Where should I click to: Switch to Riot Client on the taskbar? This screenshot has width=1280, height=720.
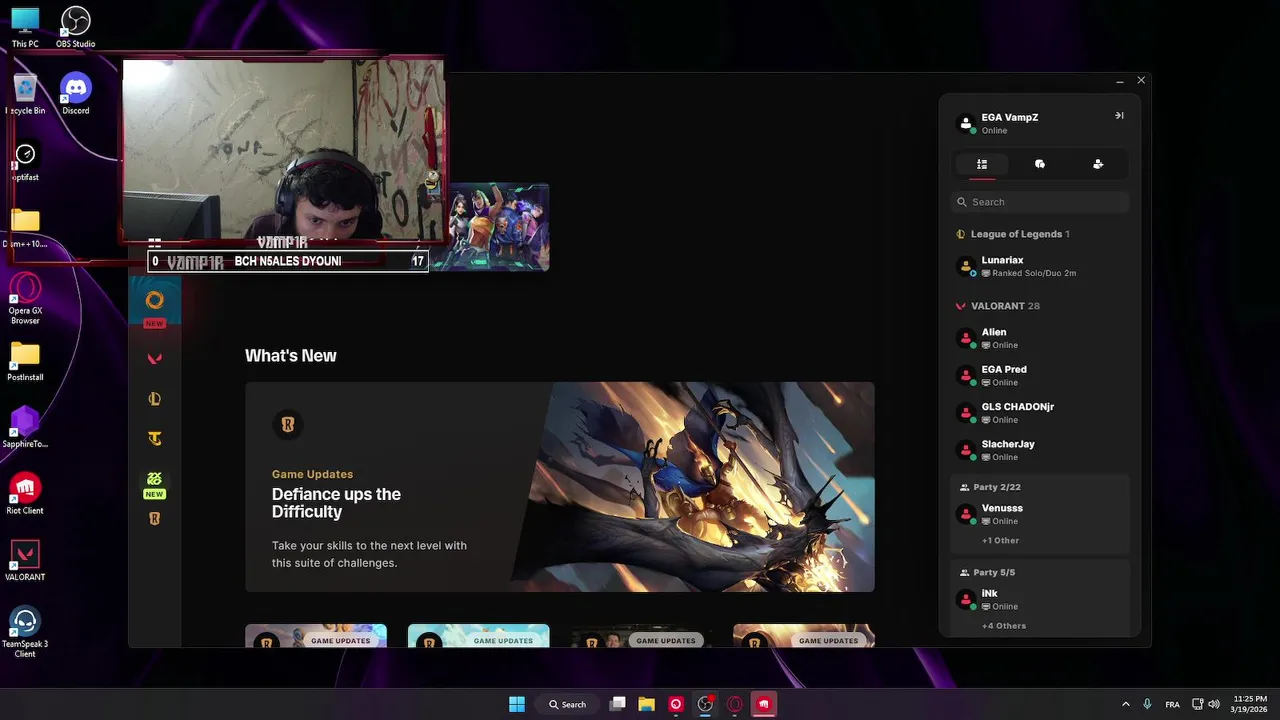764,704
